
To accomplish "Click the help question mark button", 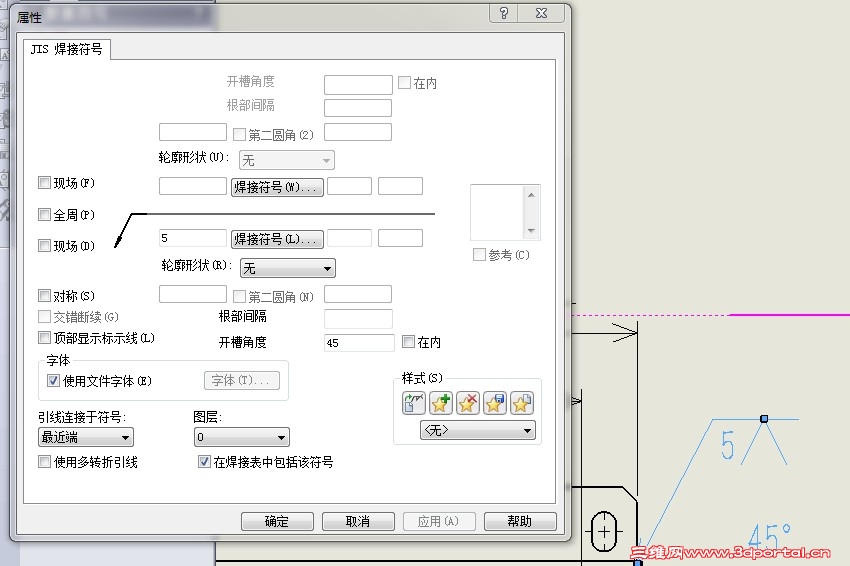I will coord(504,13).
